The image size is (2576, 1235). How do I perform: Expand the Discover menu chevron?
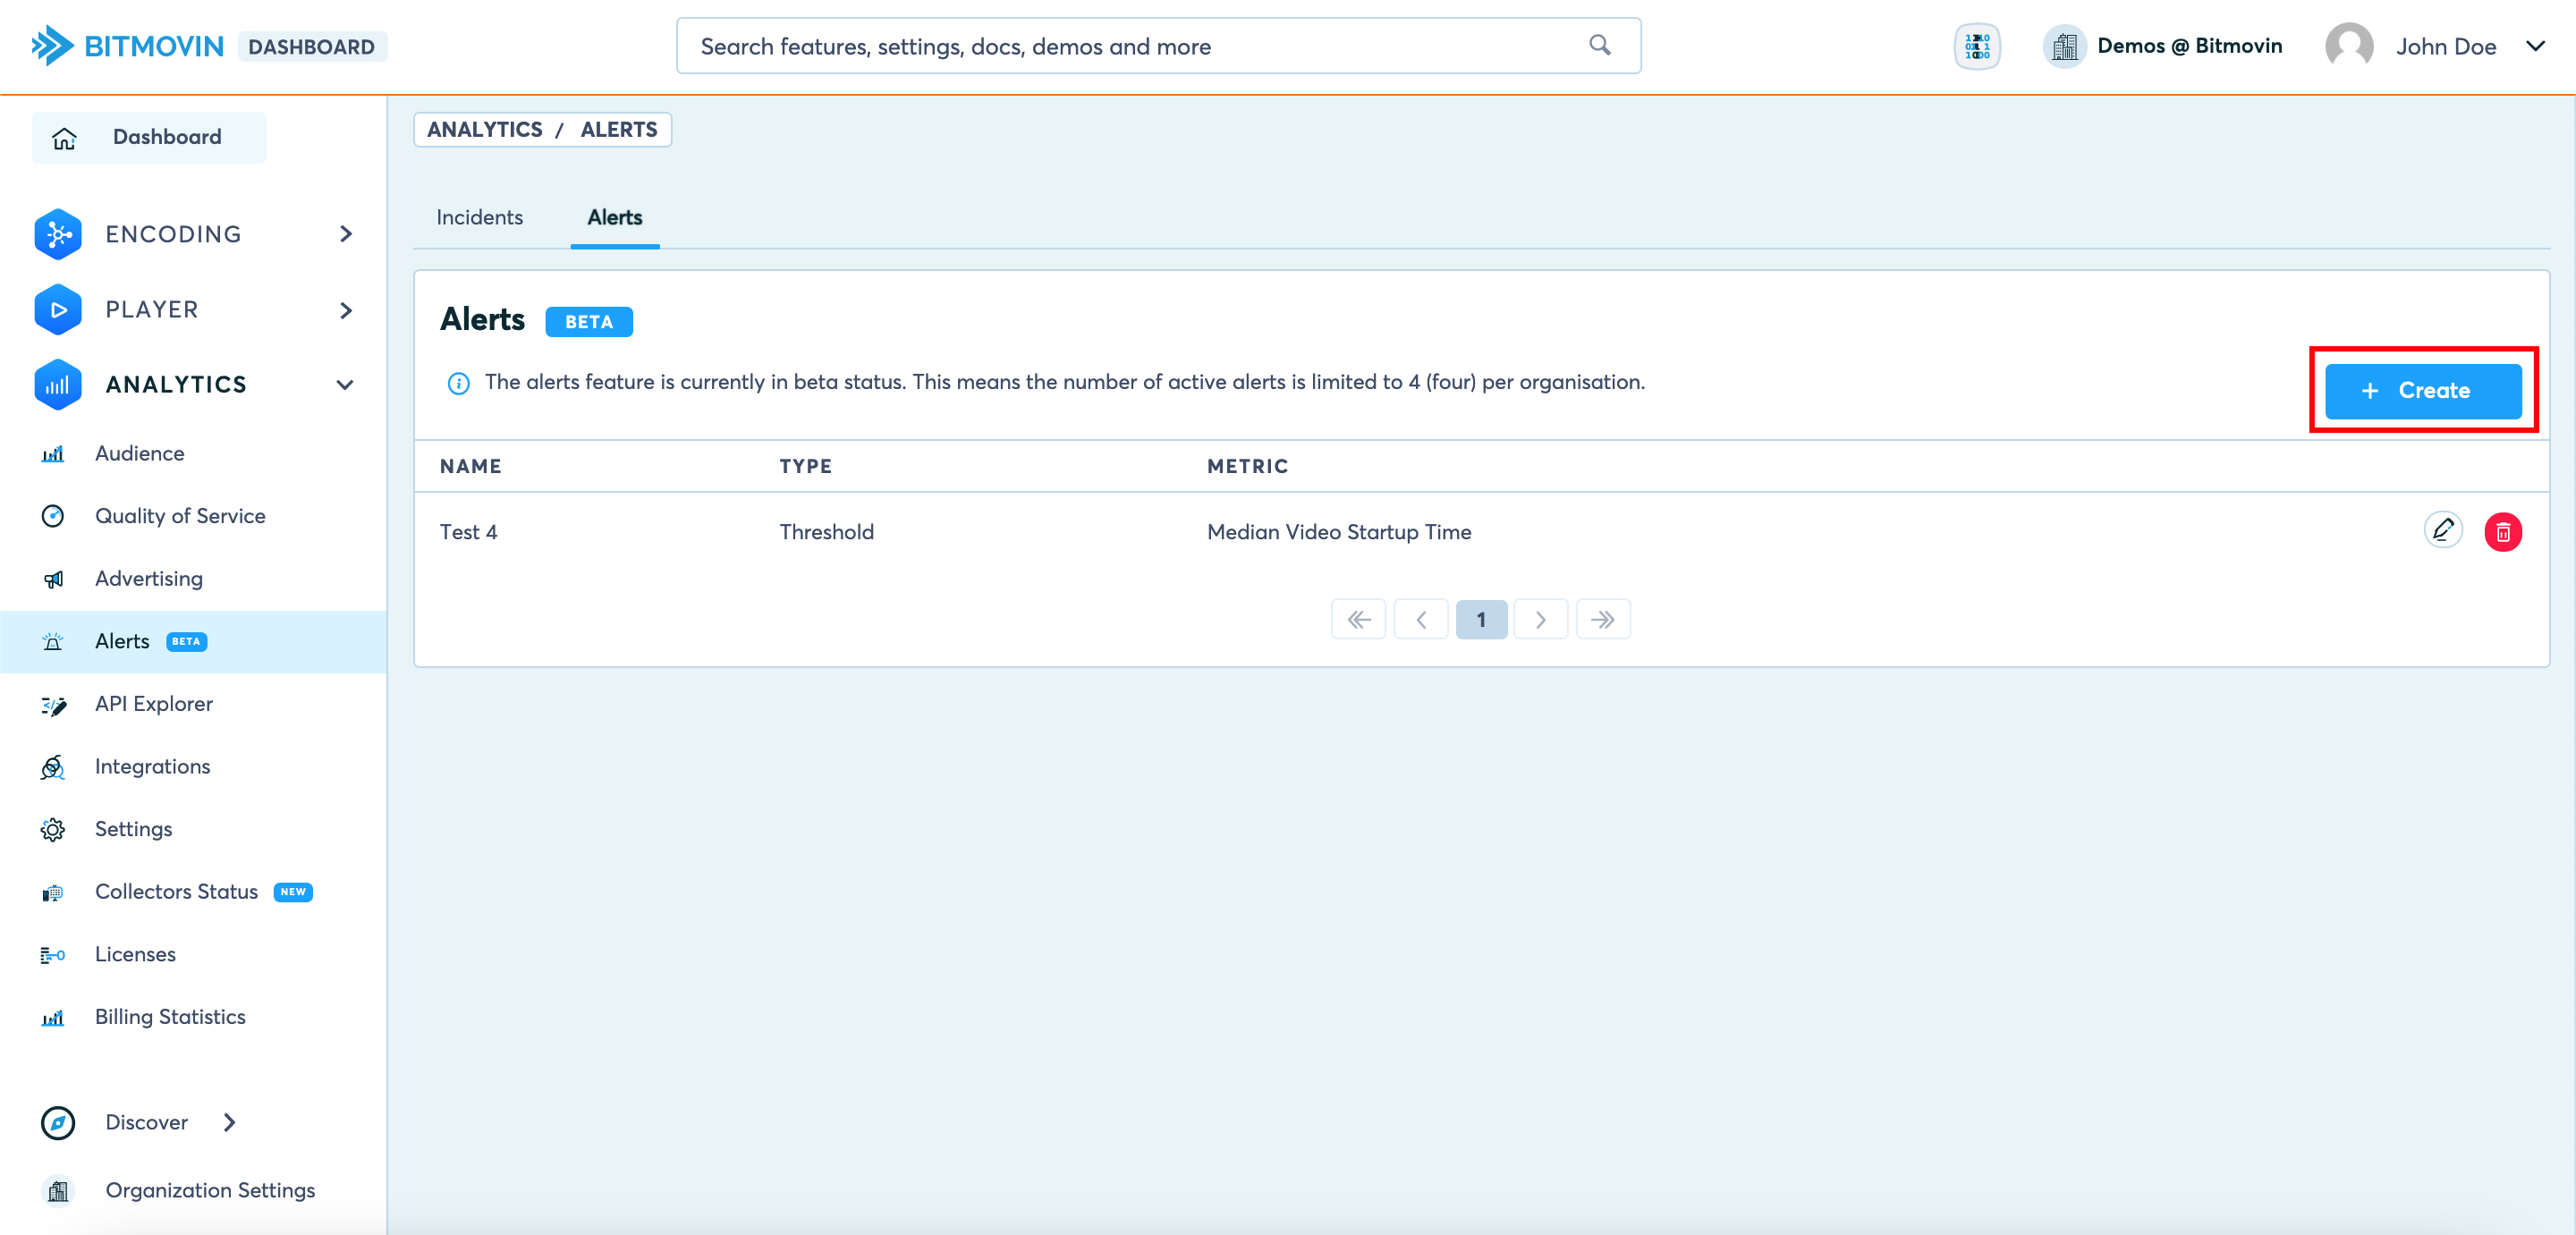click(x=230, y=1122)
